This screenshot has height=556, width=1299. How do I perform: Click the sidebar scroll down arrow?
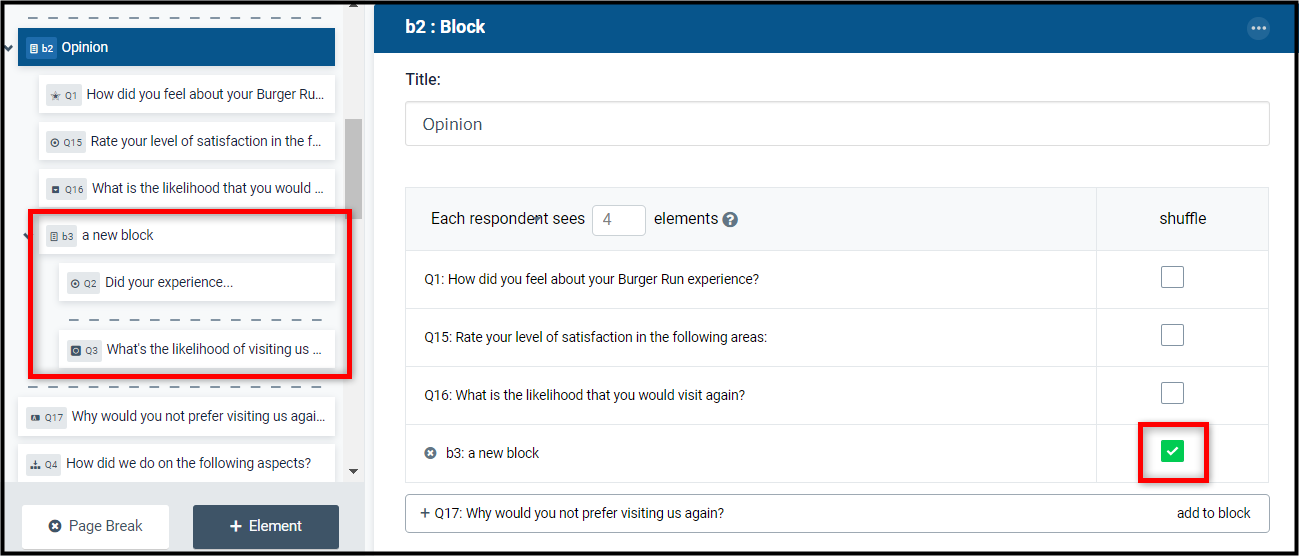(x=353, y=470)
